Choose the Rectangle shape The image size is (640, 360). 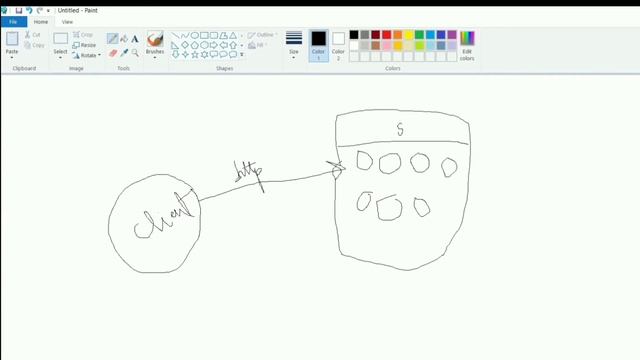[204, 36]
